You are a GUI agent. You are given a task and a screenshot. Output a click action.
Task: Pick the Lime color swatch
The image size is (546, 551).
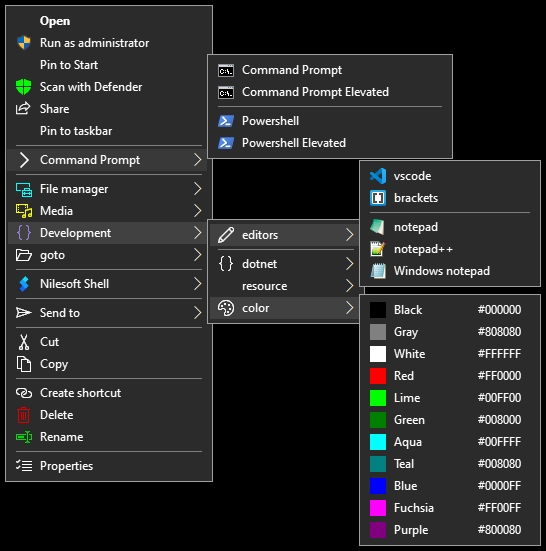pos(378,398)
